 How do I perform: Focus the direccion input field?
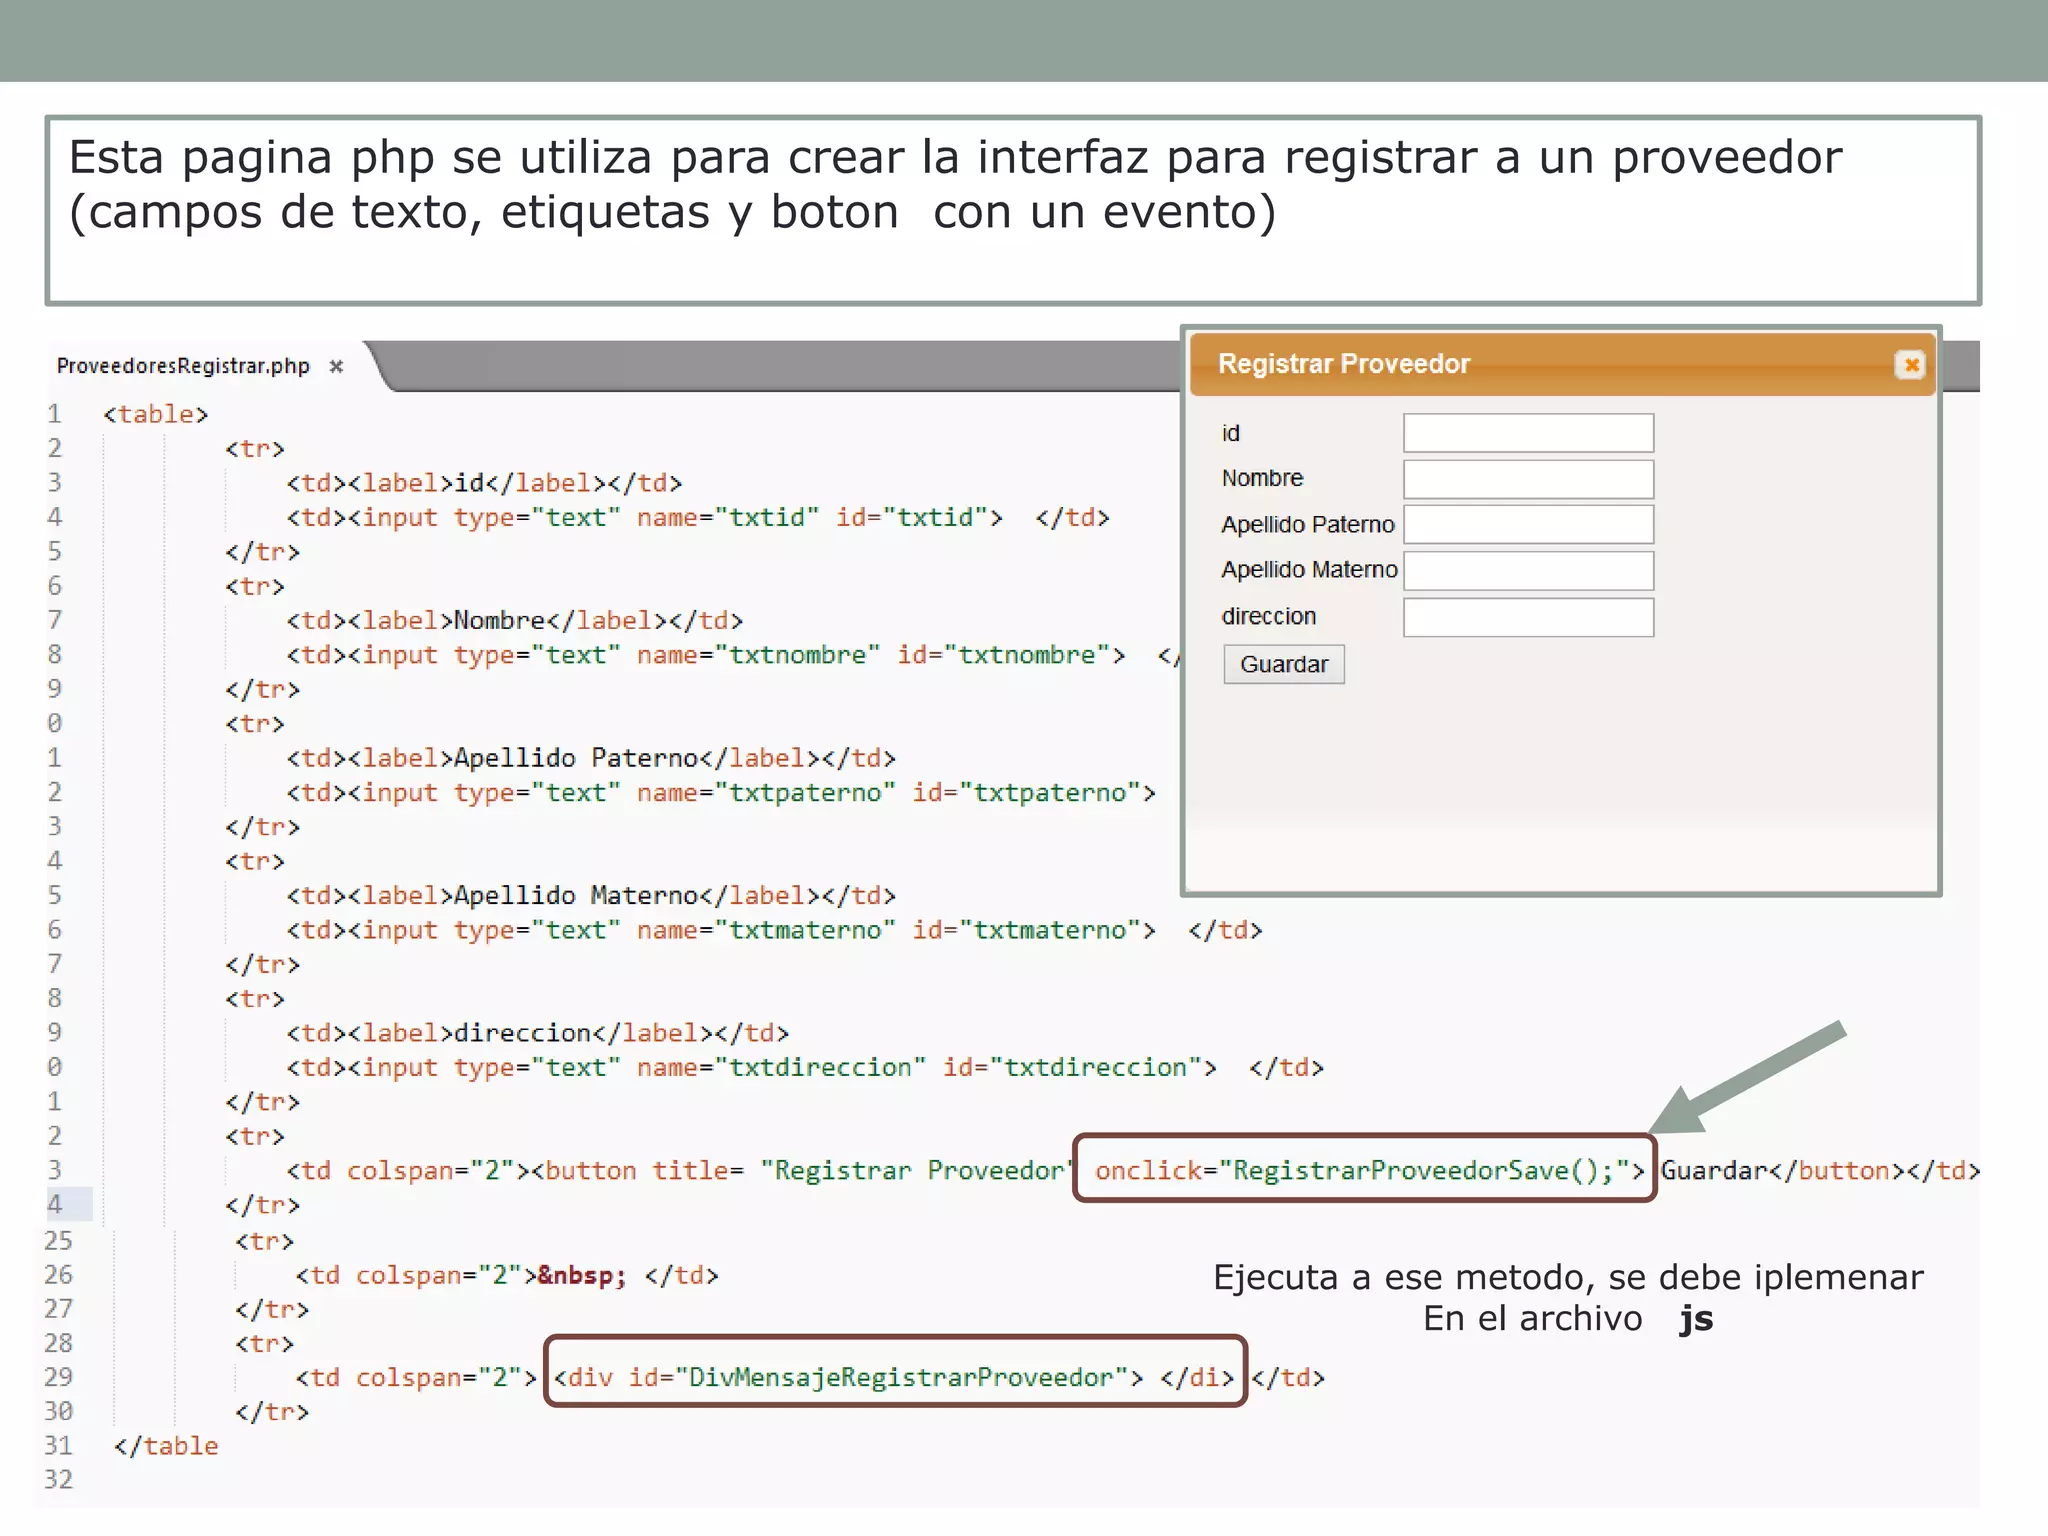point(1528,617)
